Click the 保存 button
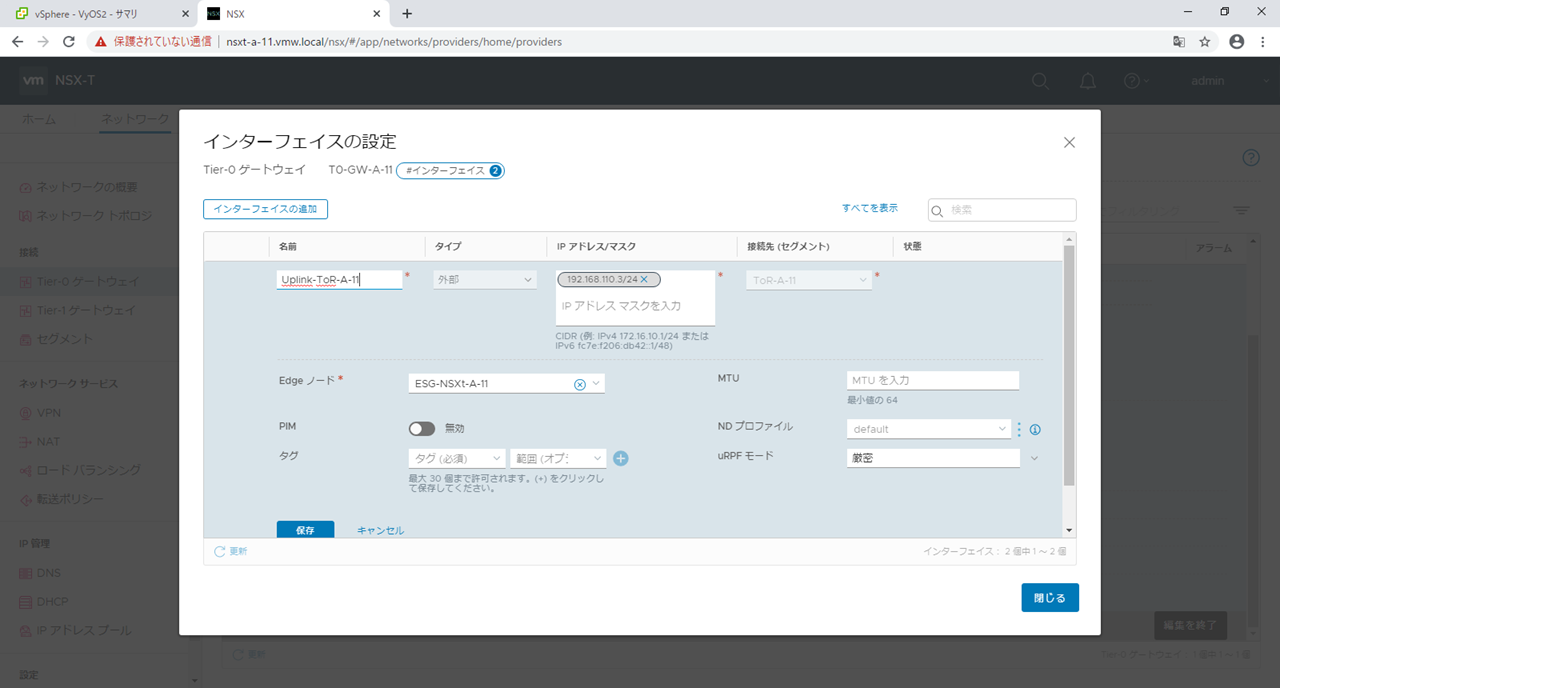The width and height of the screenshot is (1556, 688). coord(305,530)
